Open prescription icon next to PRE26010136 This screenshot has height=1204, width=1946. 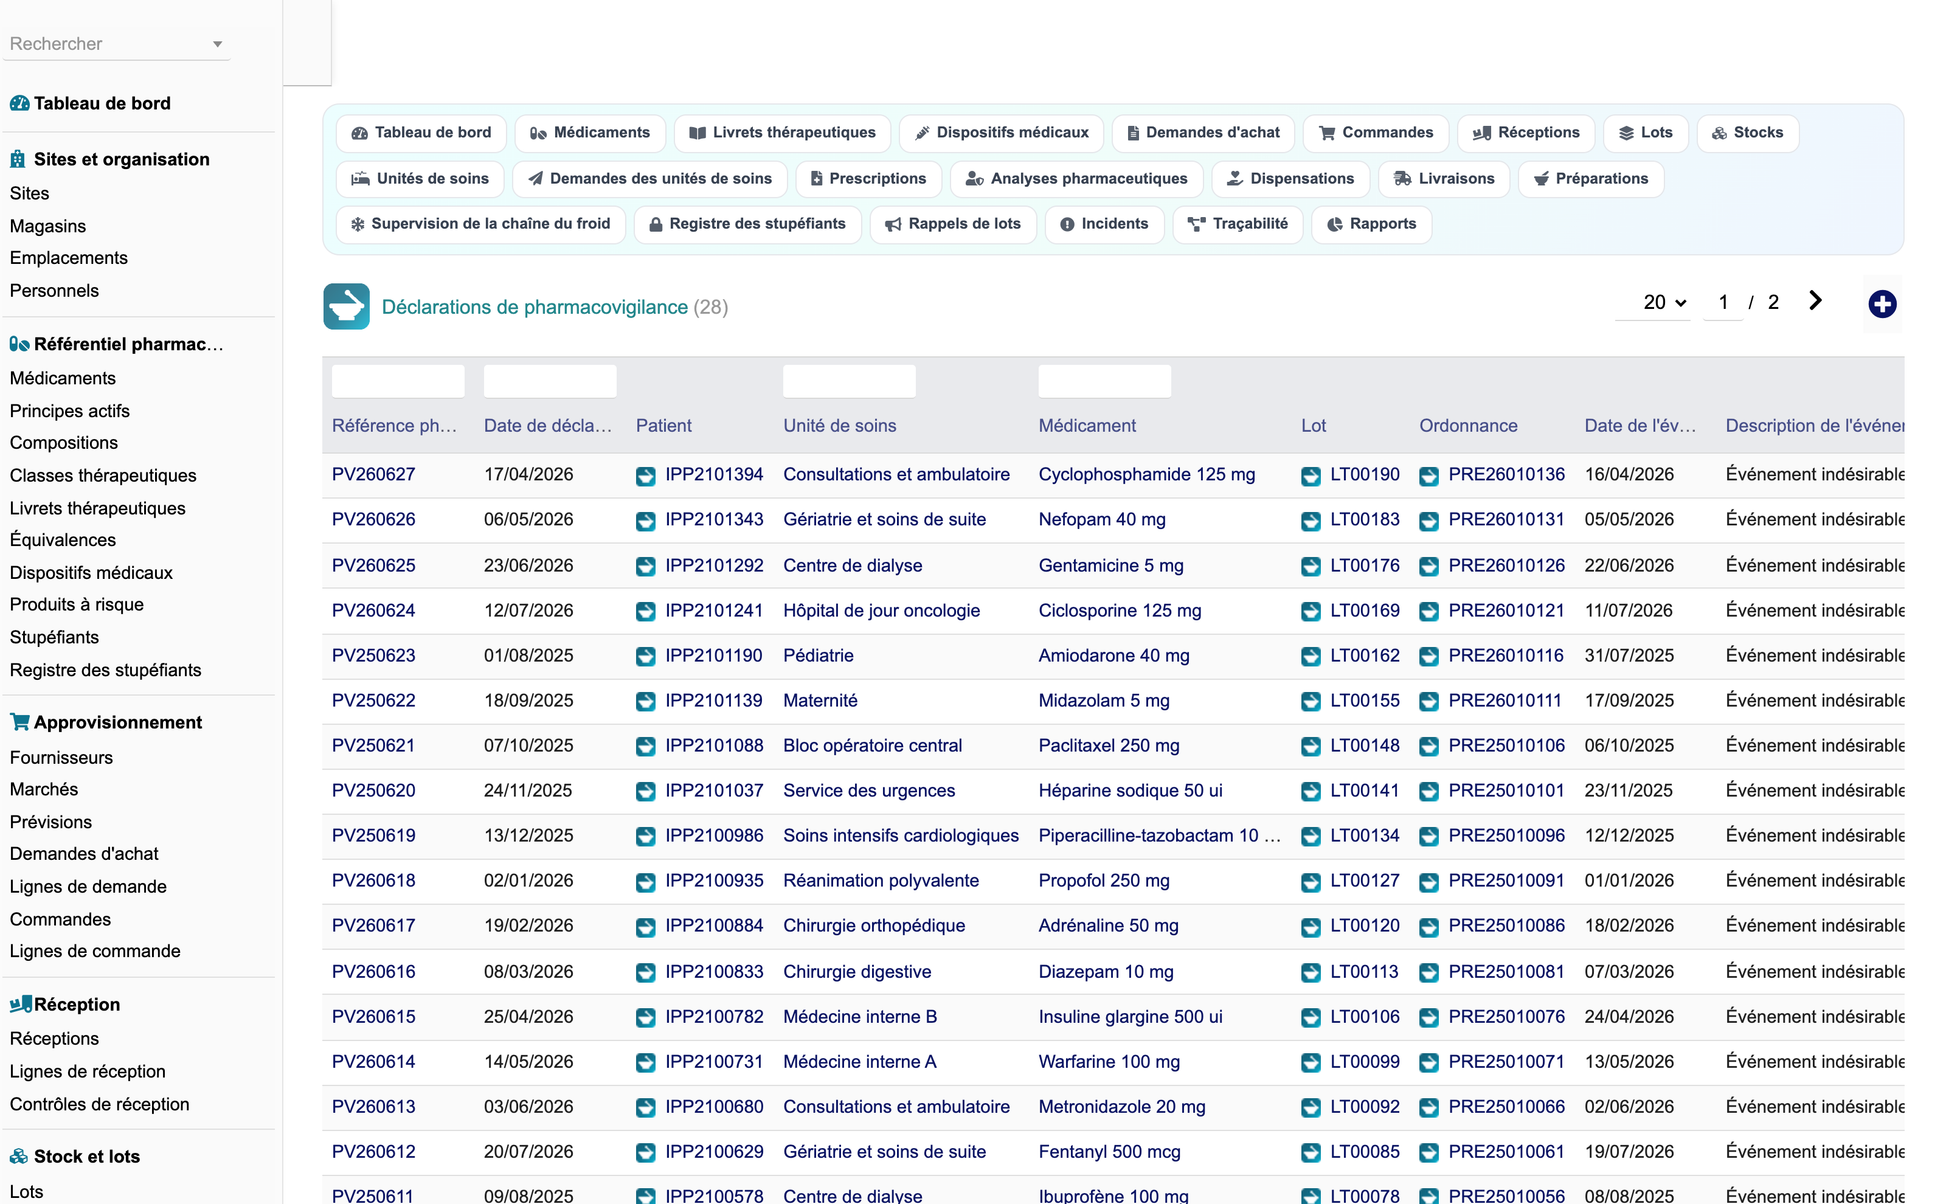[x=1429, y=476]
